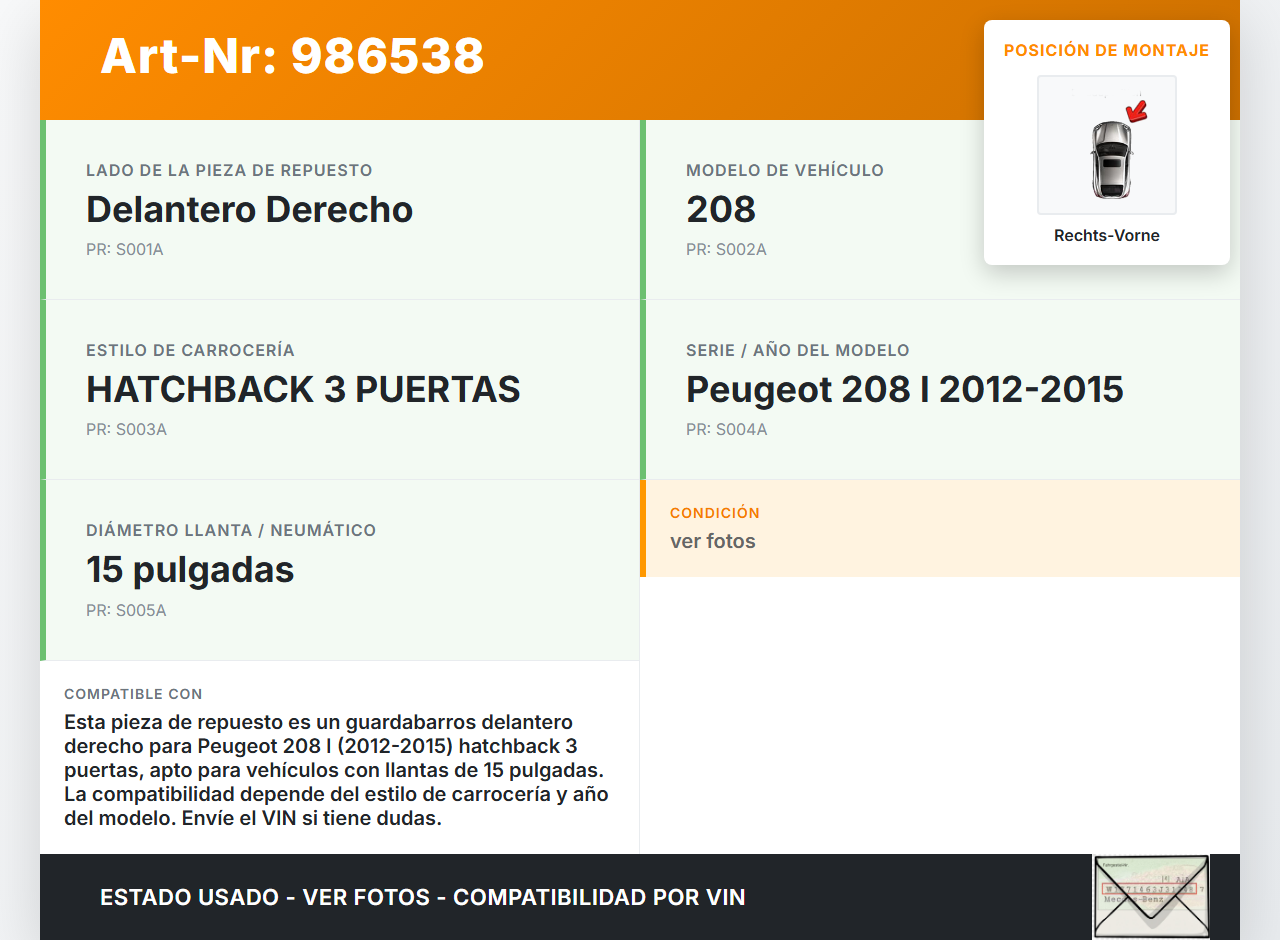Click the Art-Nr: 986538 title

[292, 56]
